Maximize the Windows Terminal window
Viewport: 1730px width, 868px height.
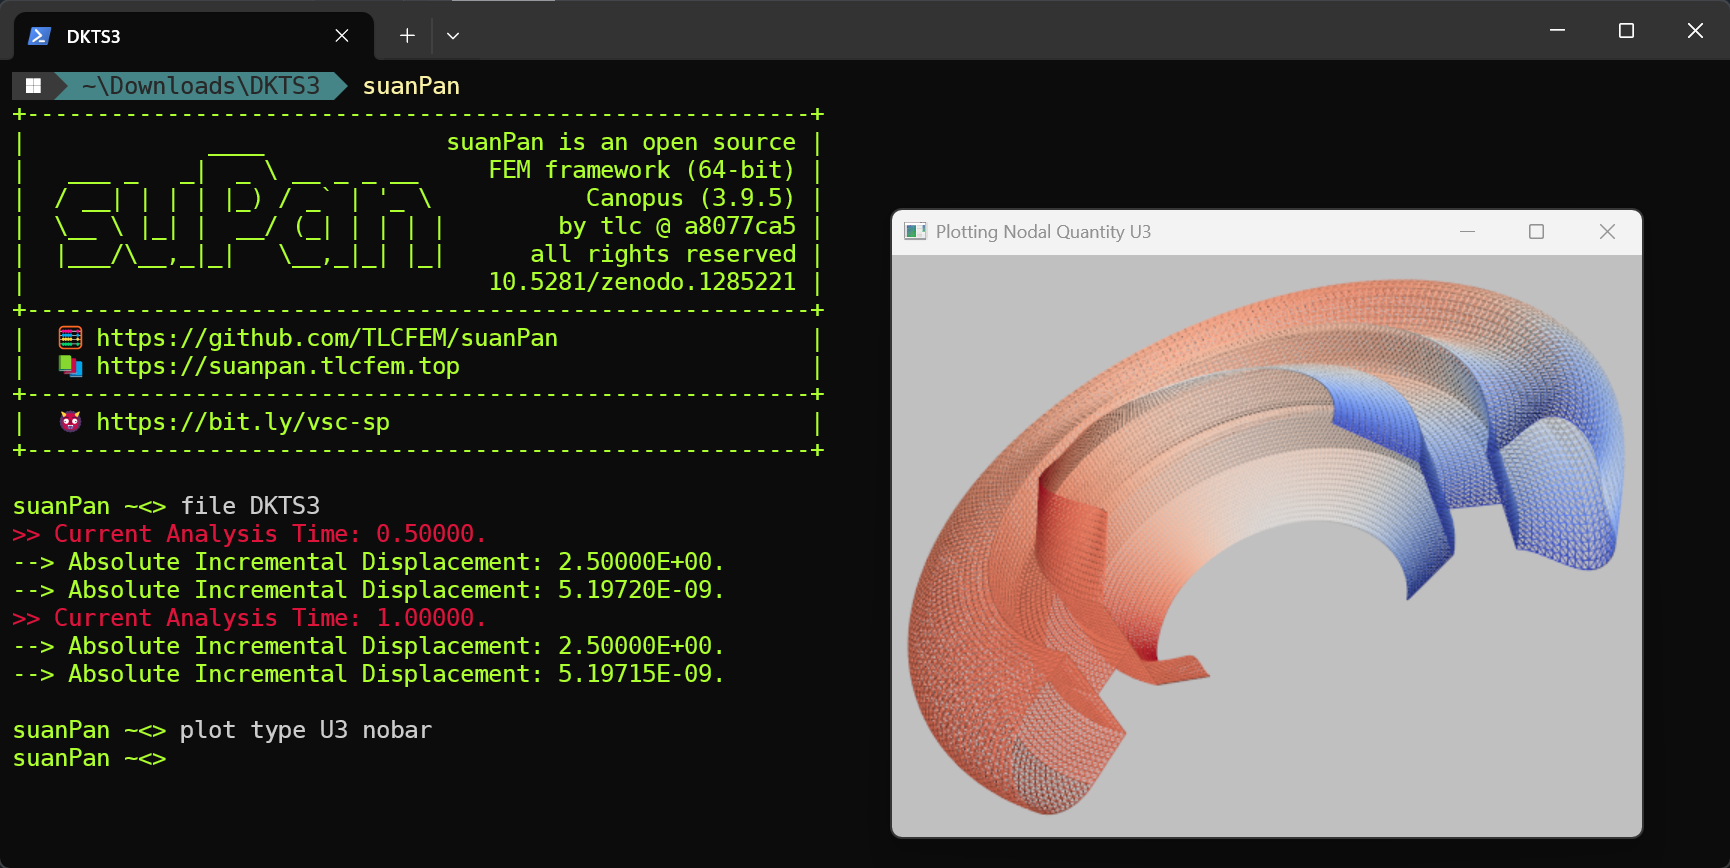click(x=1626, y=31)
